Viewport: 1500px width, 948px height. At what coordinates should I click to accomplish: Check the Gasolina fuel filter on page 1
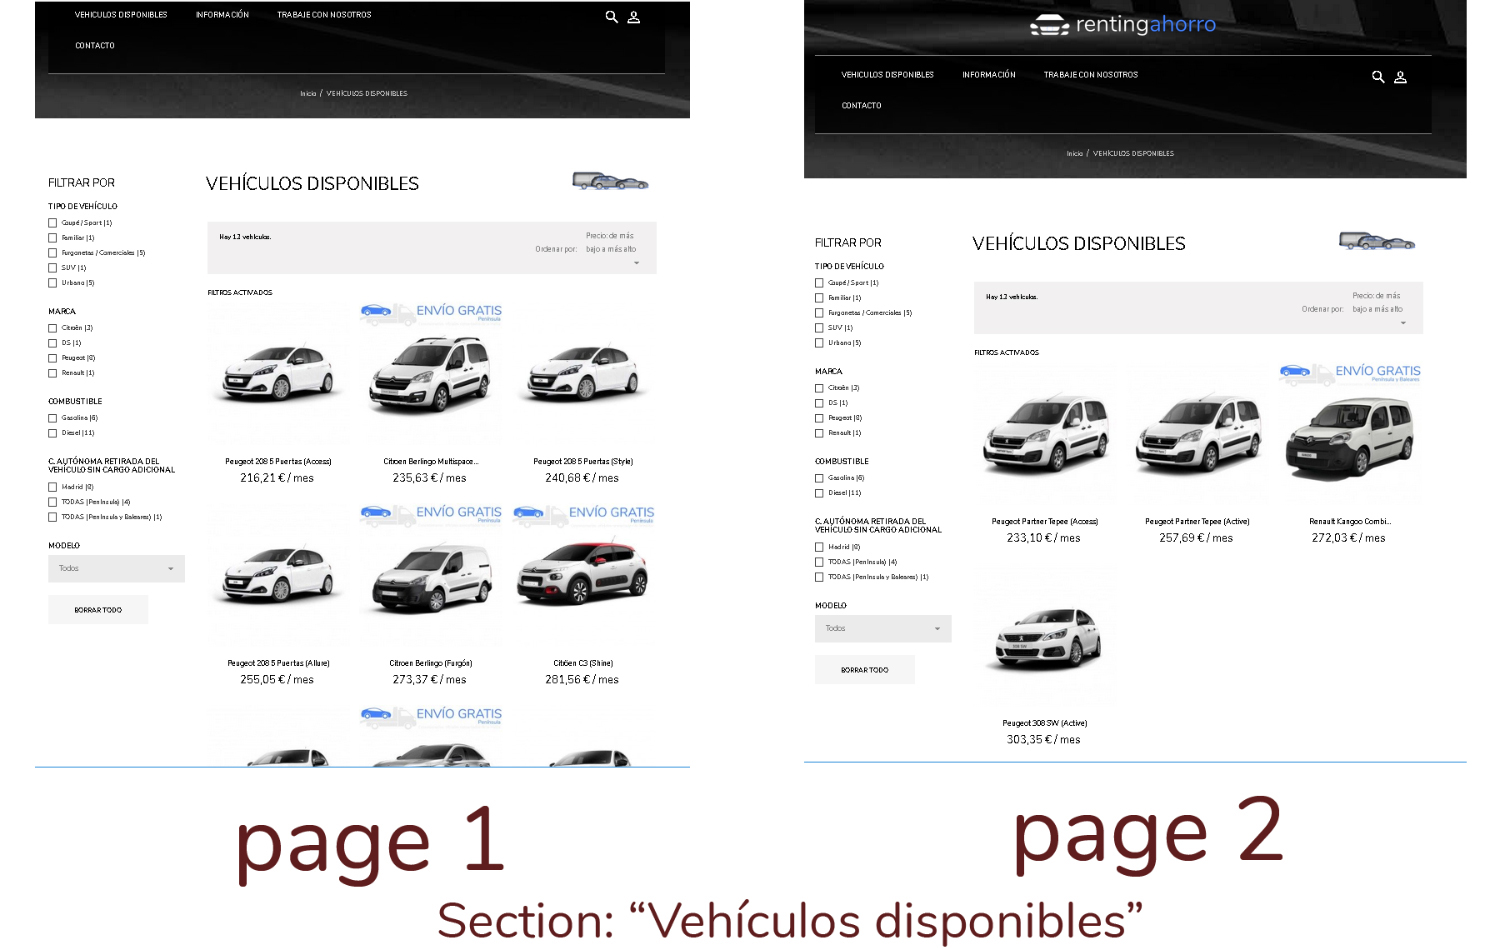(x=53, y=418)
